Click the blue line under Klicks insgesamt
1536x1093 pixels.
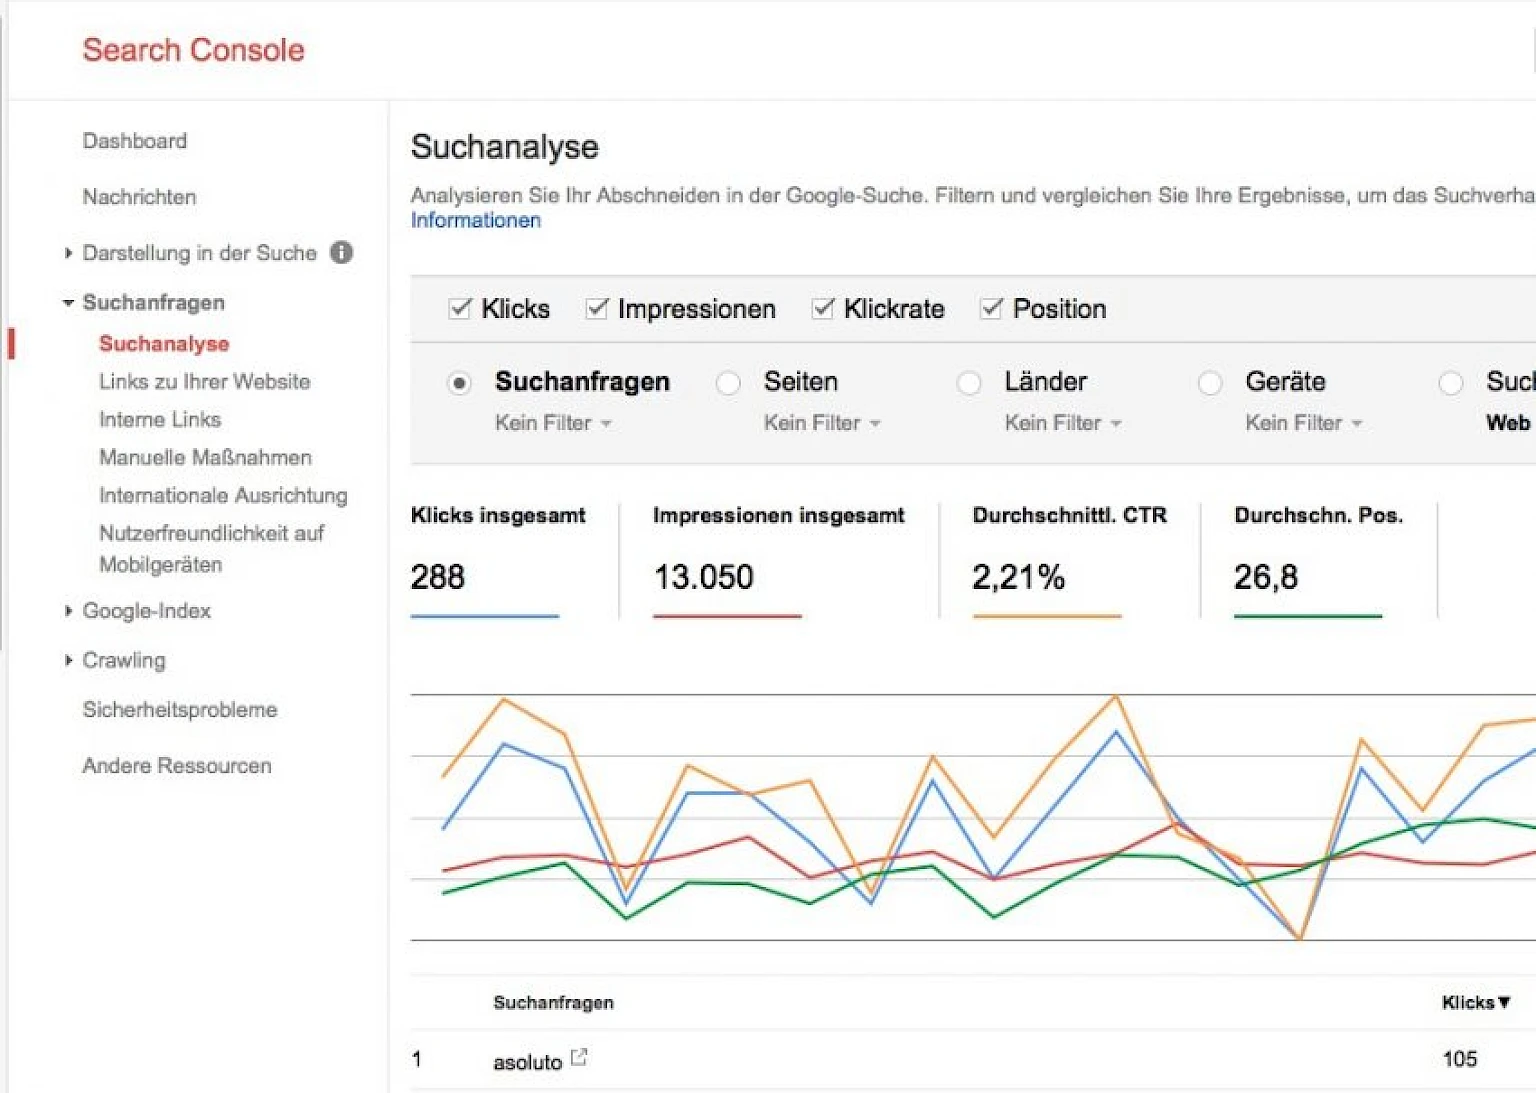click(x=485, y=616)
